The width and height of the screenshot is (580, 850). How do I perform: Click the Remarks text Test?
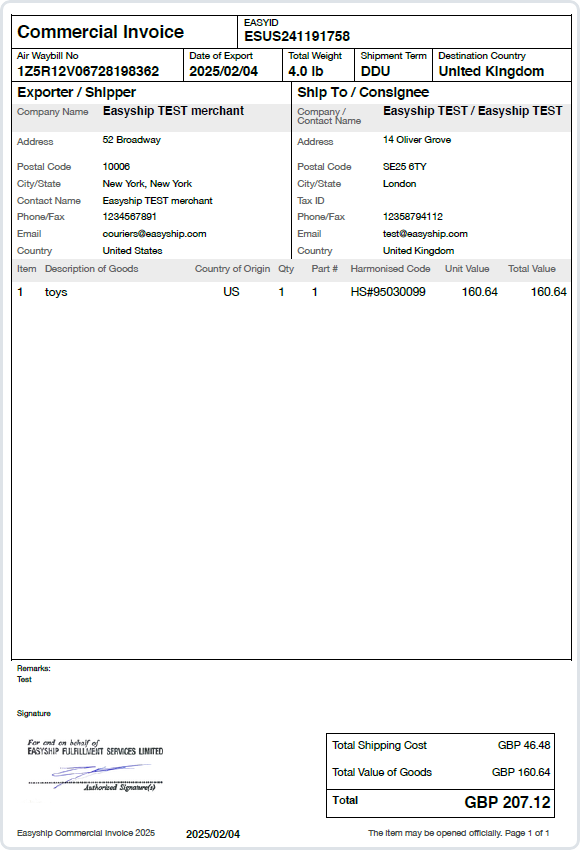24,679
